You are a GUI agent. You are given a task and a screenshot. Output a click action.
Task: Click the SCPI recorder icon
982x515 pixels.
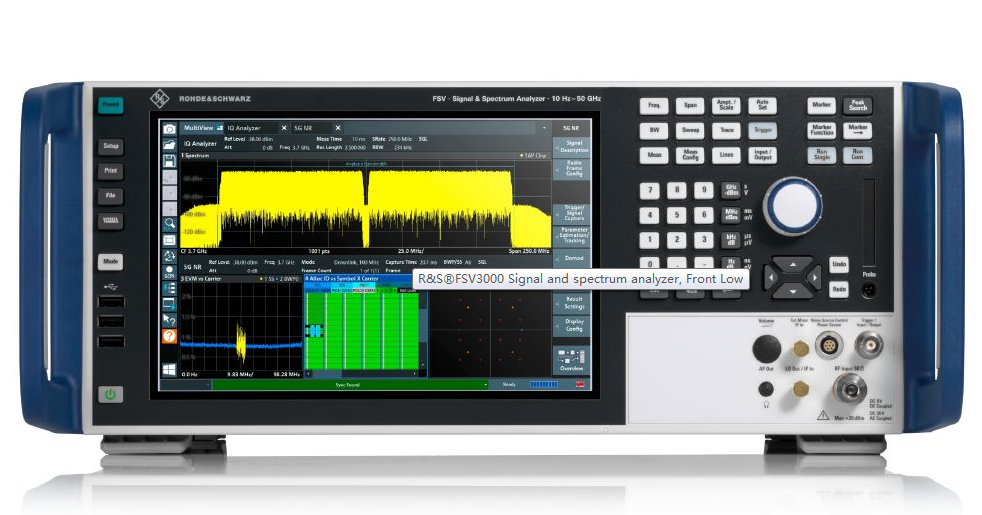point(169,273)
